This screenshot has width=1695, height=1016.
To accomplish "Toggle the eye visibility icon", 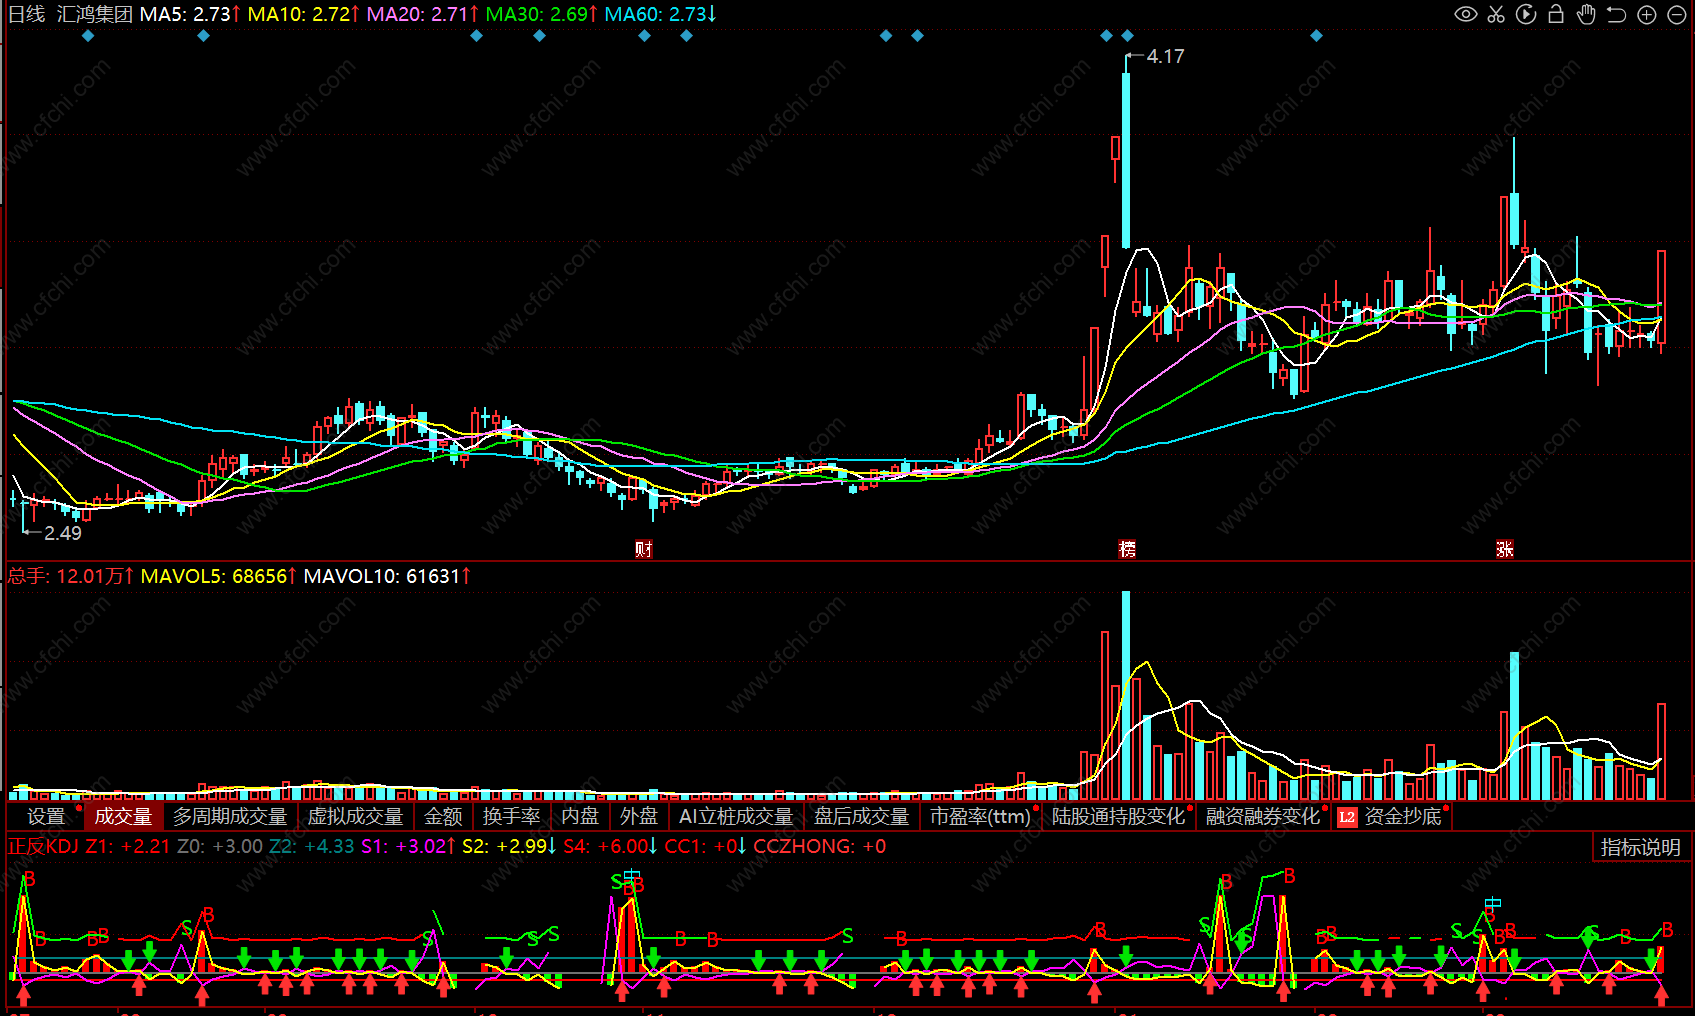I will click(x=1465, y=14).
